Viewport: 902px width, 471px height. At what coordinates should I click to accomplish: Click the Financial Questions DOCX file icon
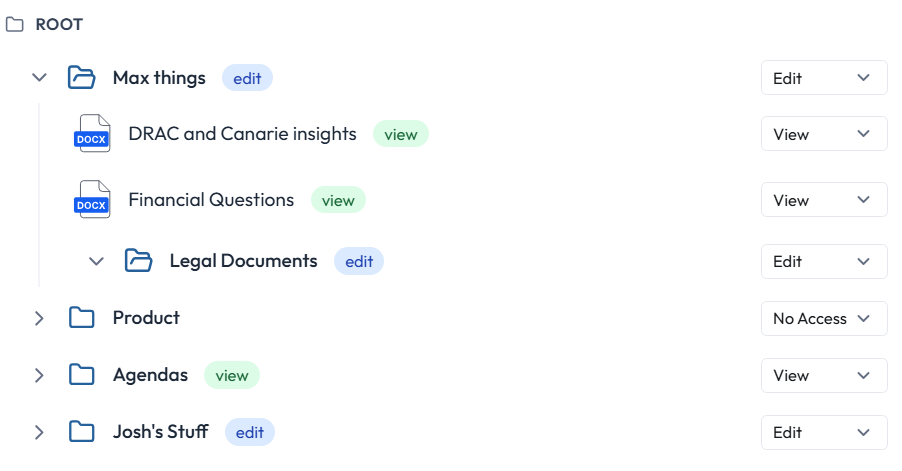point(93,200)
